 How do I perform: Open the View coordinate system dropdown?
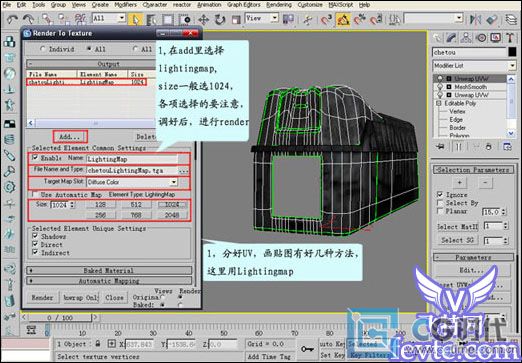(275, 18)
